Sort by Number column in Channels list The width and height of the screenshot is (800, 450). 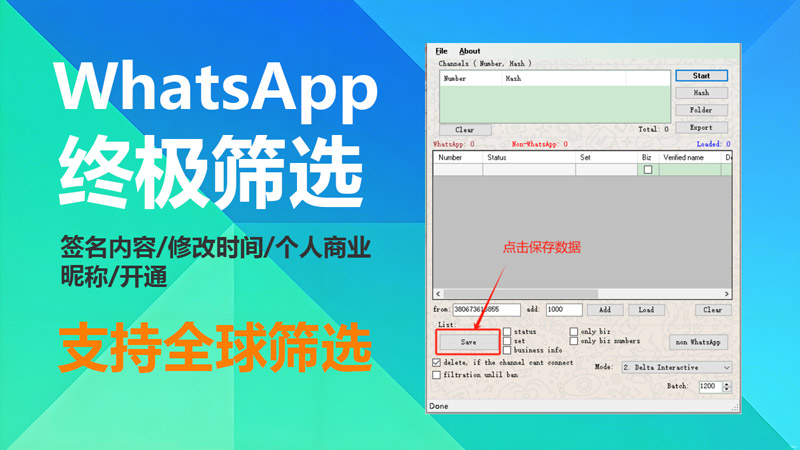(x=470, y=79)
